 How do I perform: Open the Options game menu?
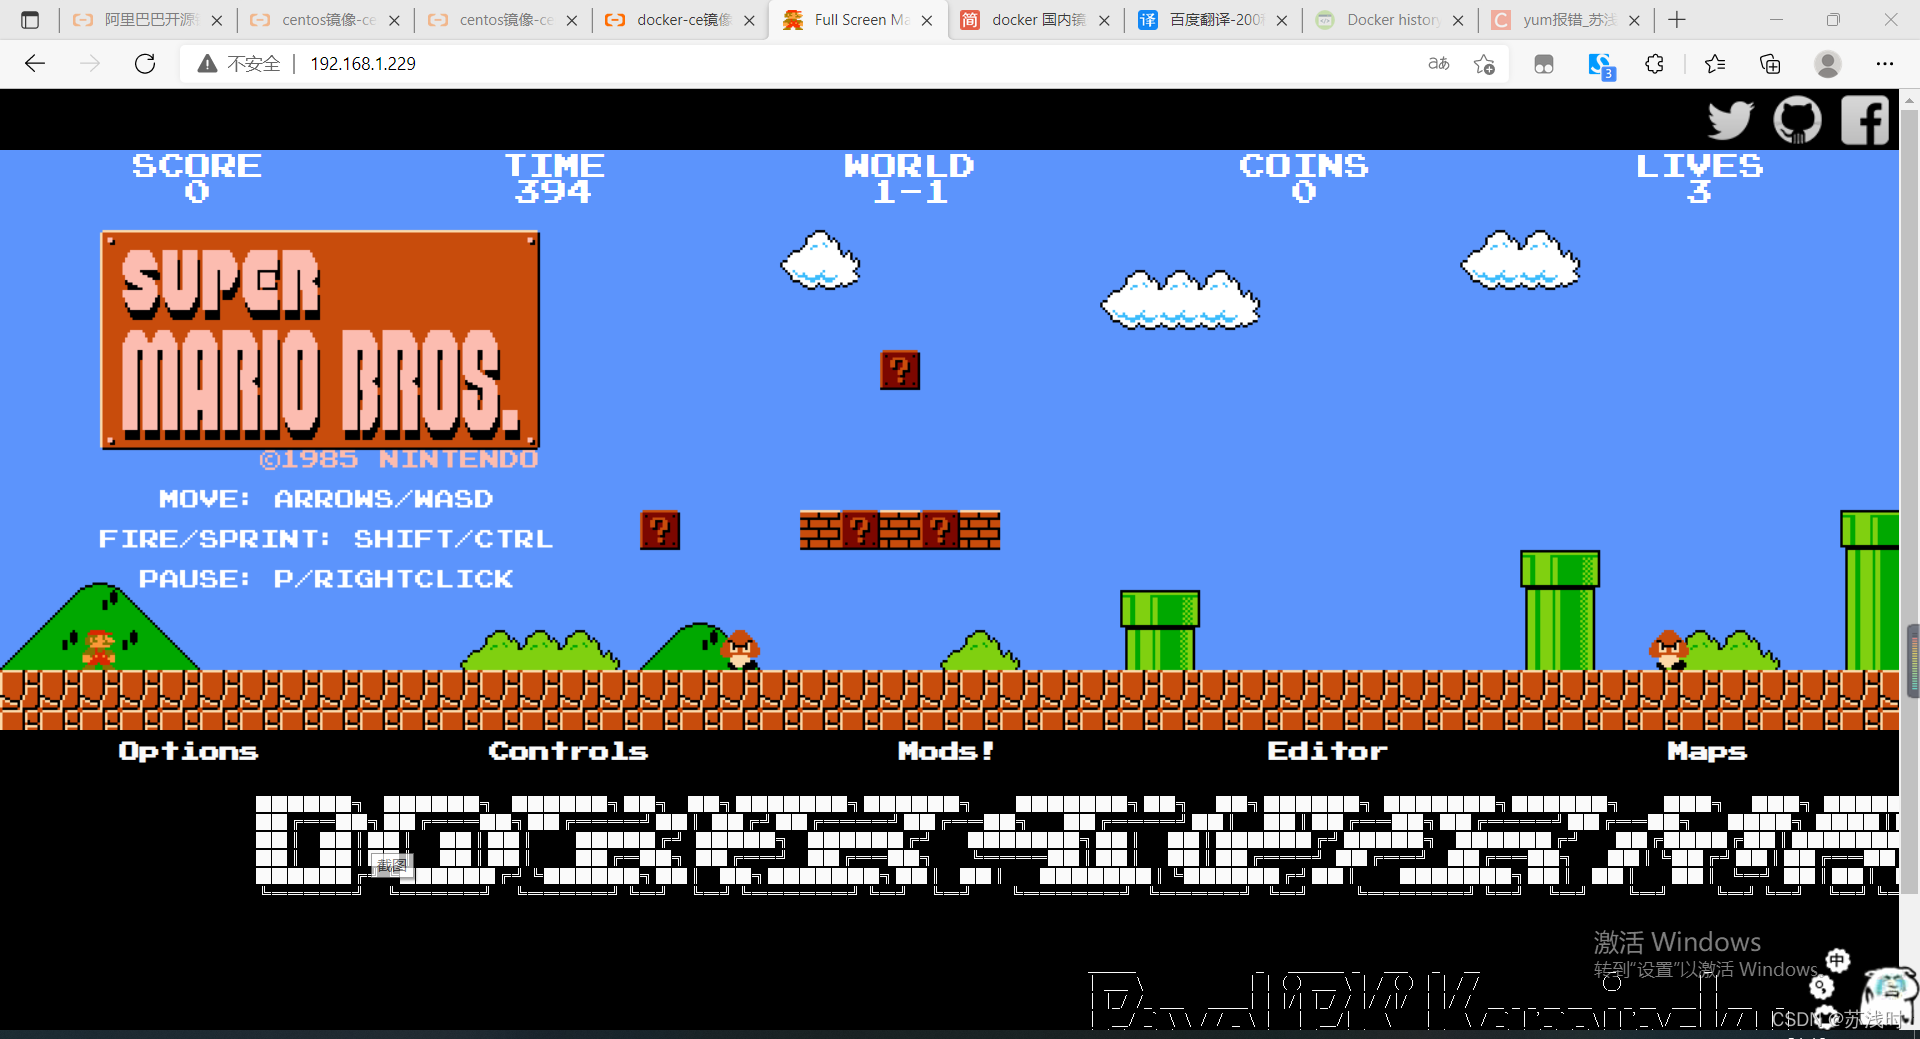click(188, 751)
